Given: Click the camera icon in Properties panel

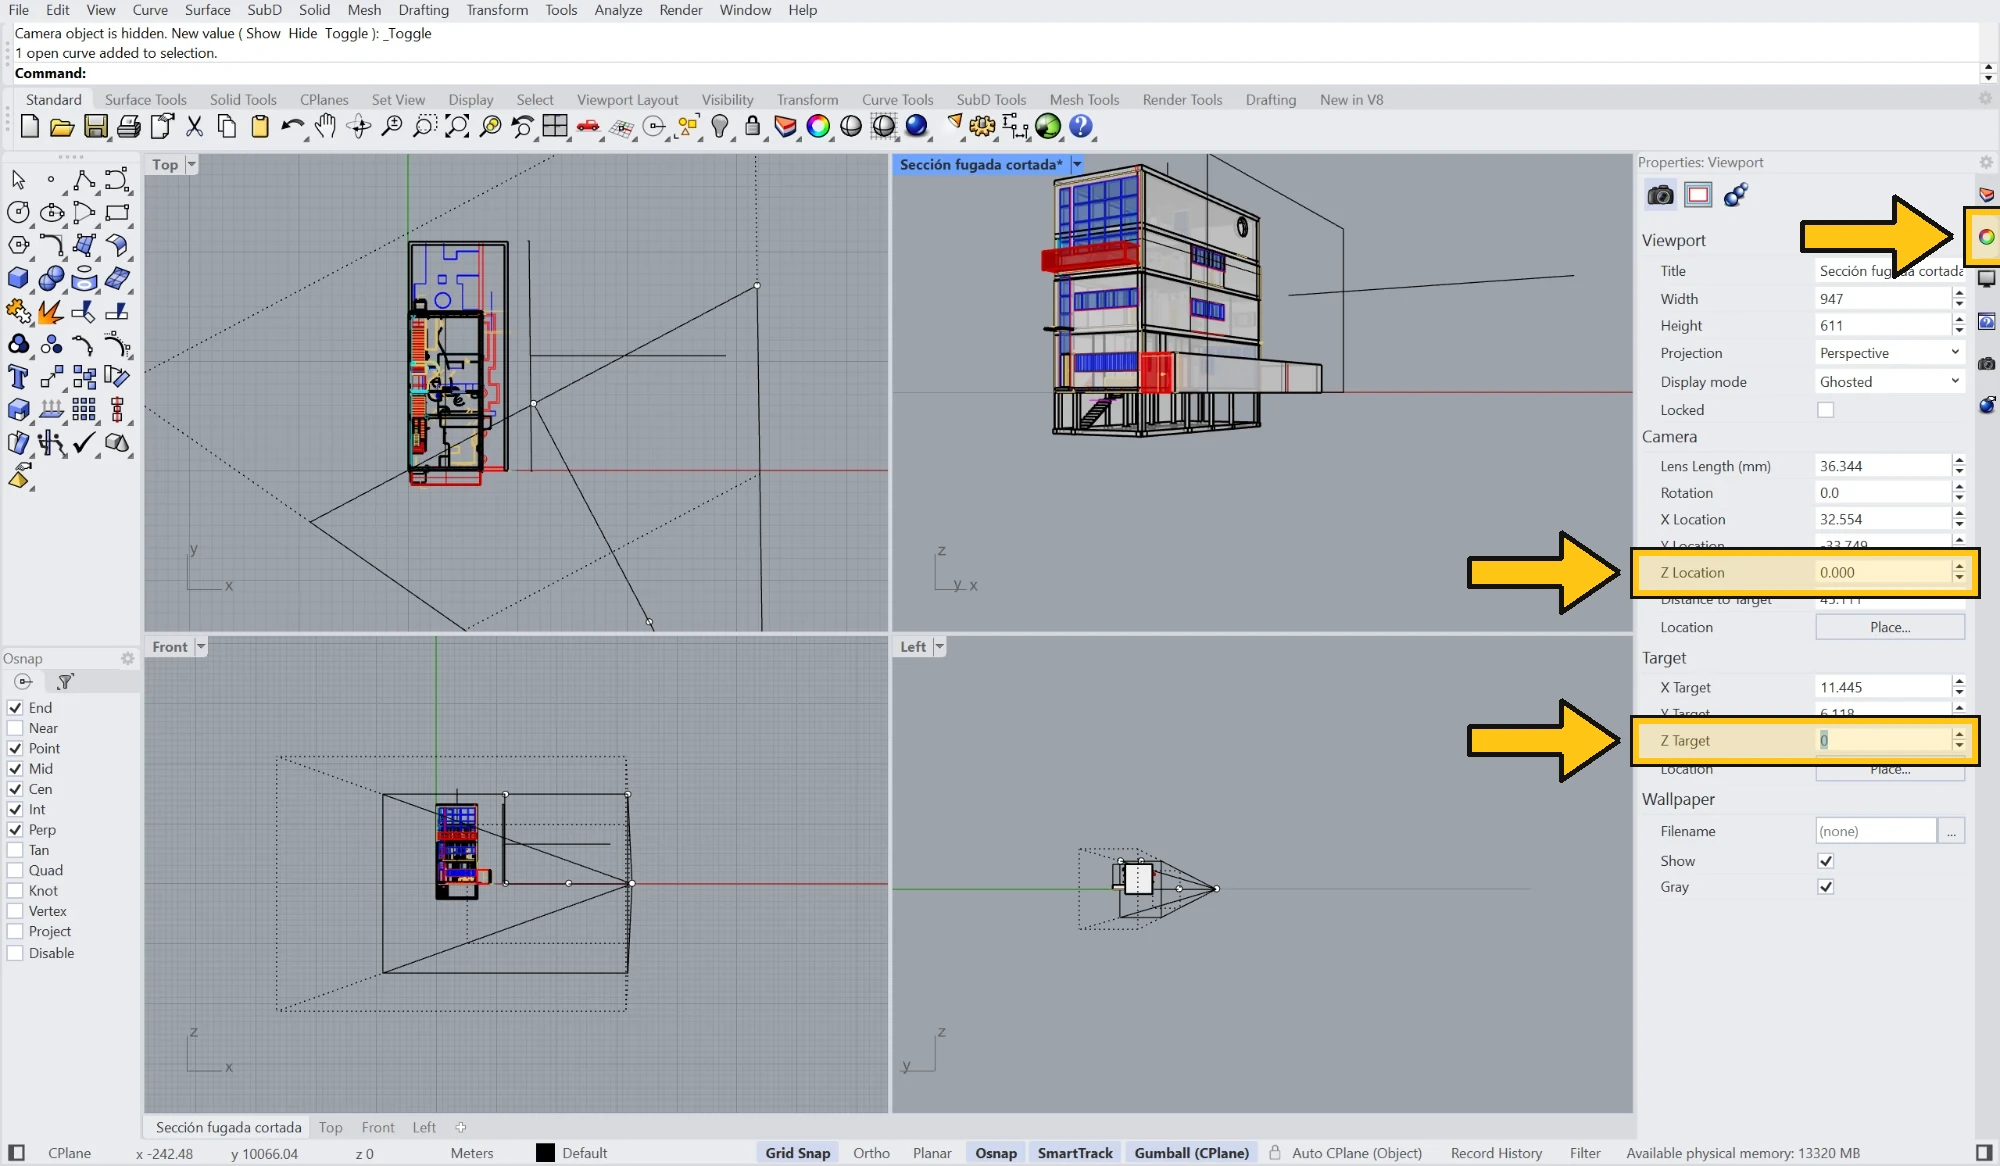Looking at the screenshot, I should point(1660,195).
